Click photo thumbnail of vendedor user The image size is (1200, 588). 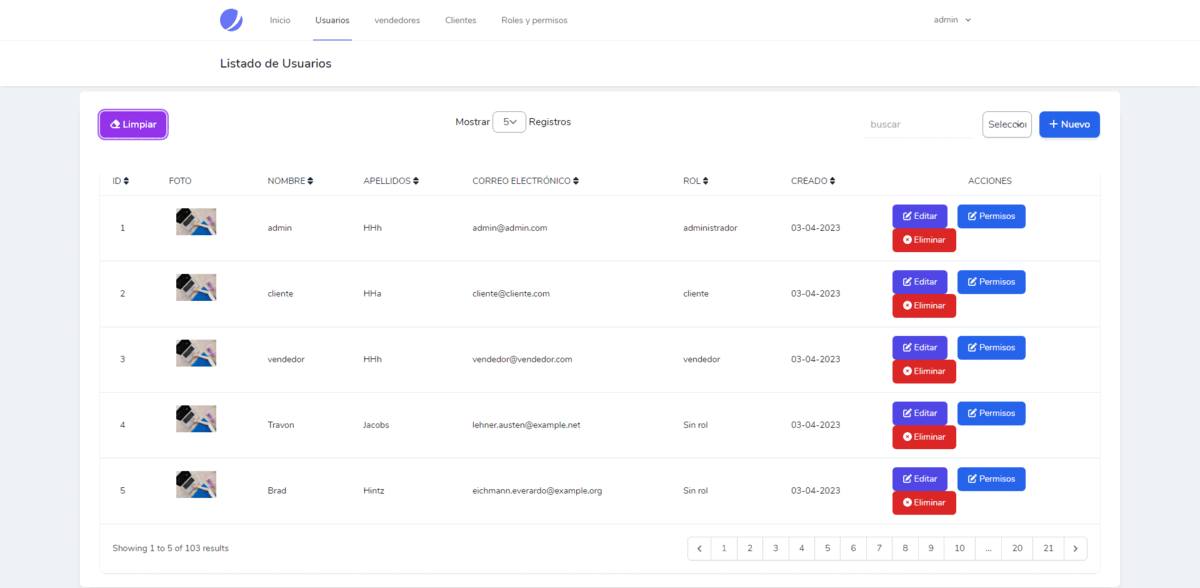(196, 353)
